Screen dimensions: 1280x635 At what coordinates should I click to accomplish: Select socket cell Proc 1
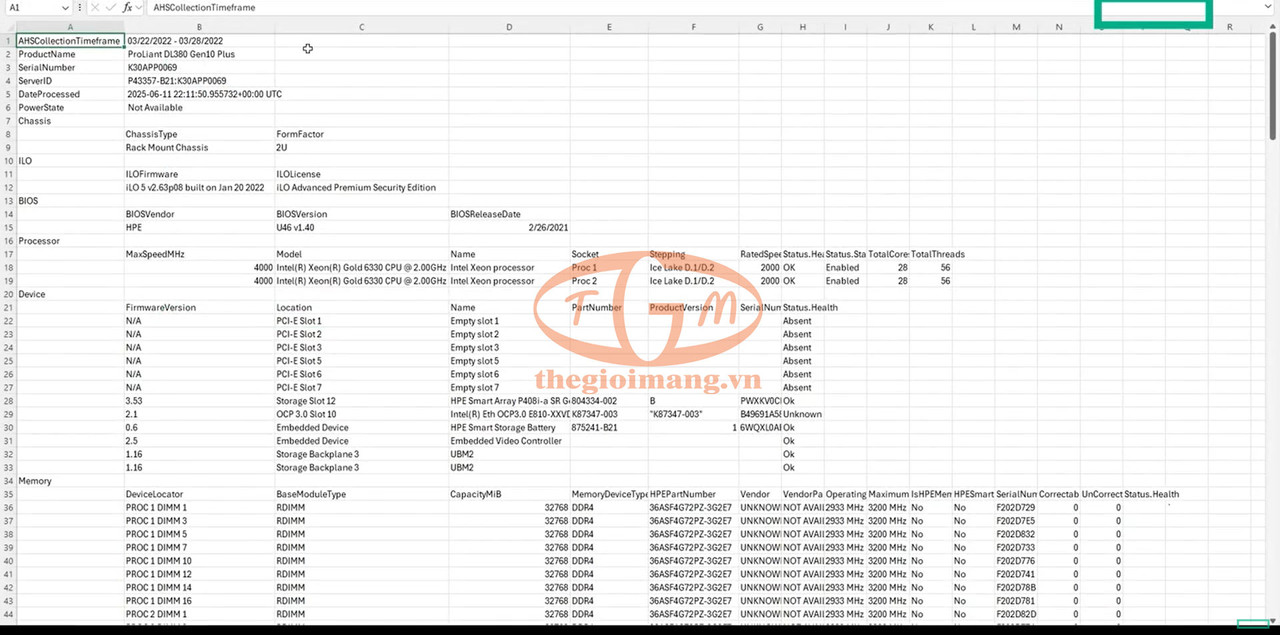608,268
